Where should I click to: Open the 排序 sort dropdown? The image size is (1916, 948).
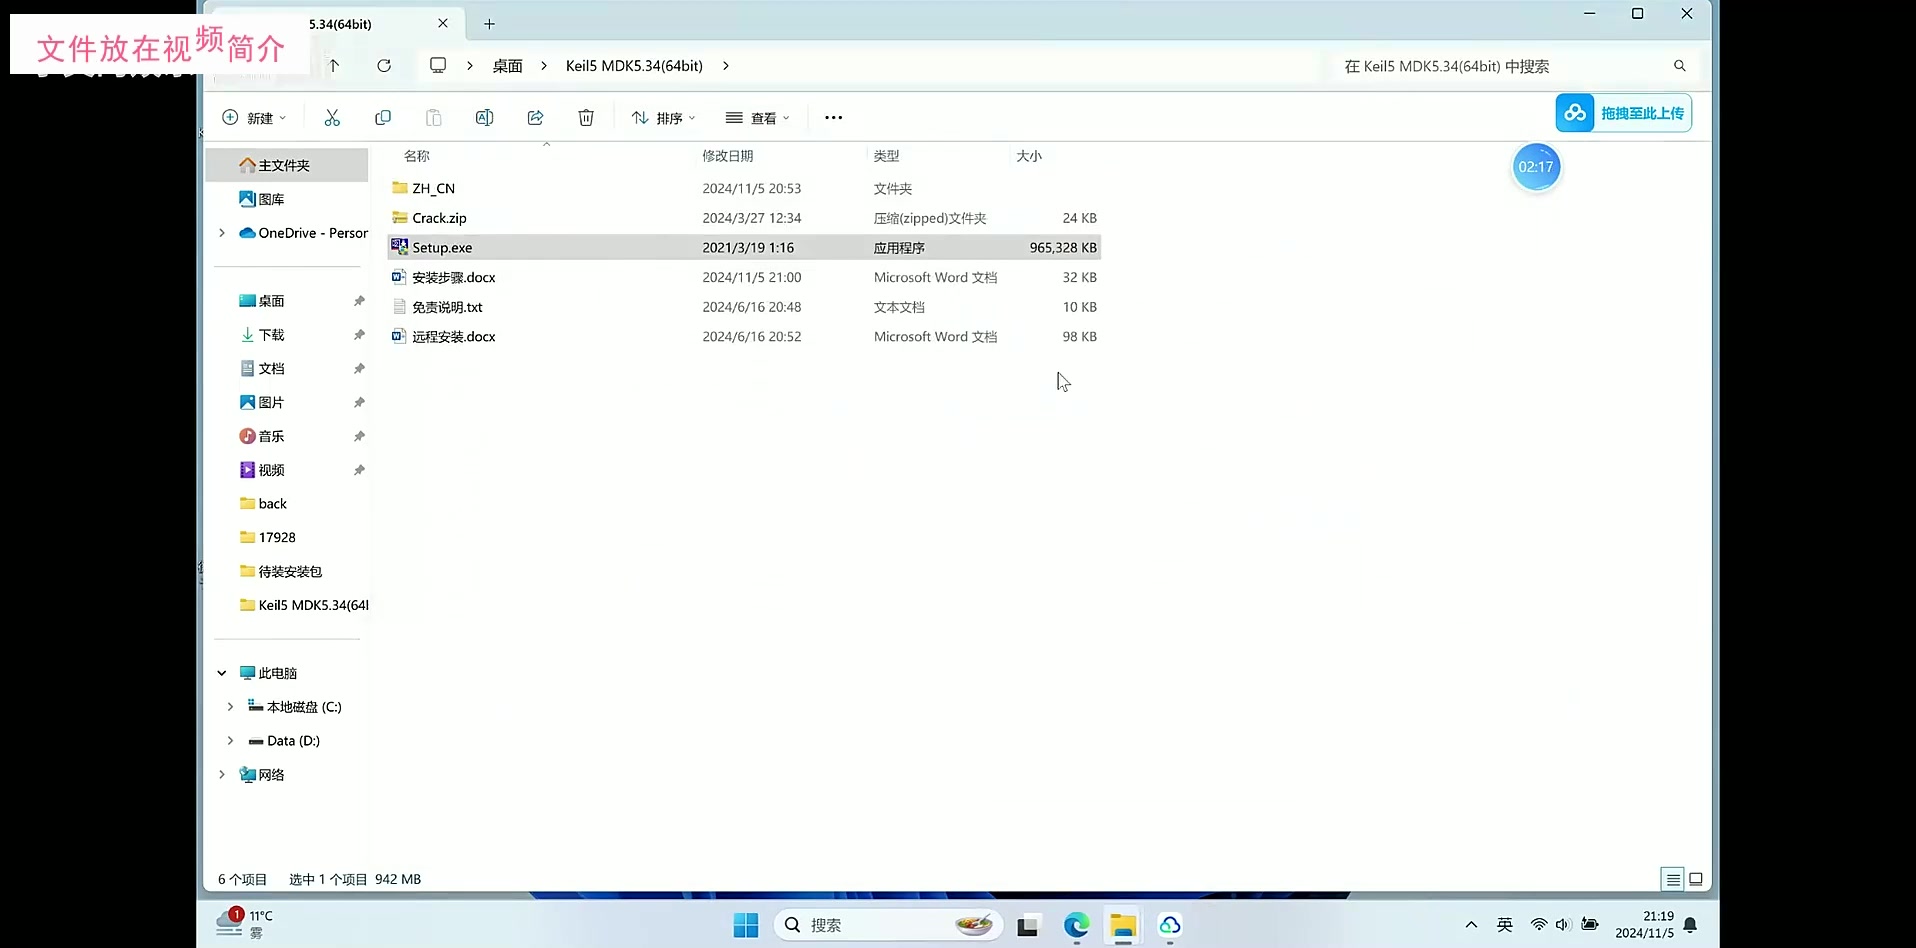point(663,117)
